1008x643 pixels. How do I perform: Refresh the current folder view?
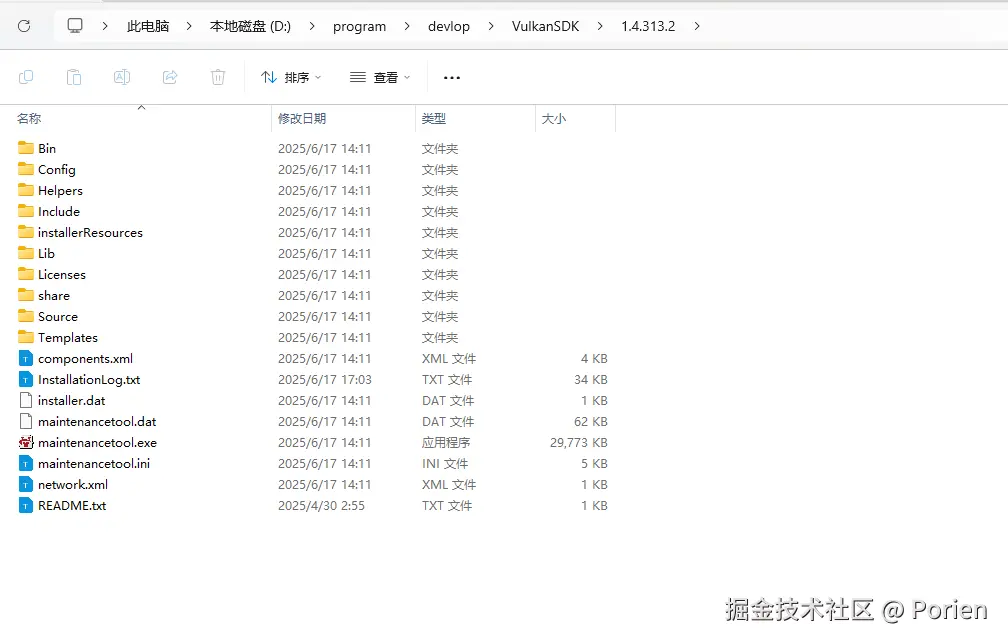[x=24, y=26]
